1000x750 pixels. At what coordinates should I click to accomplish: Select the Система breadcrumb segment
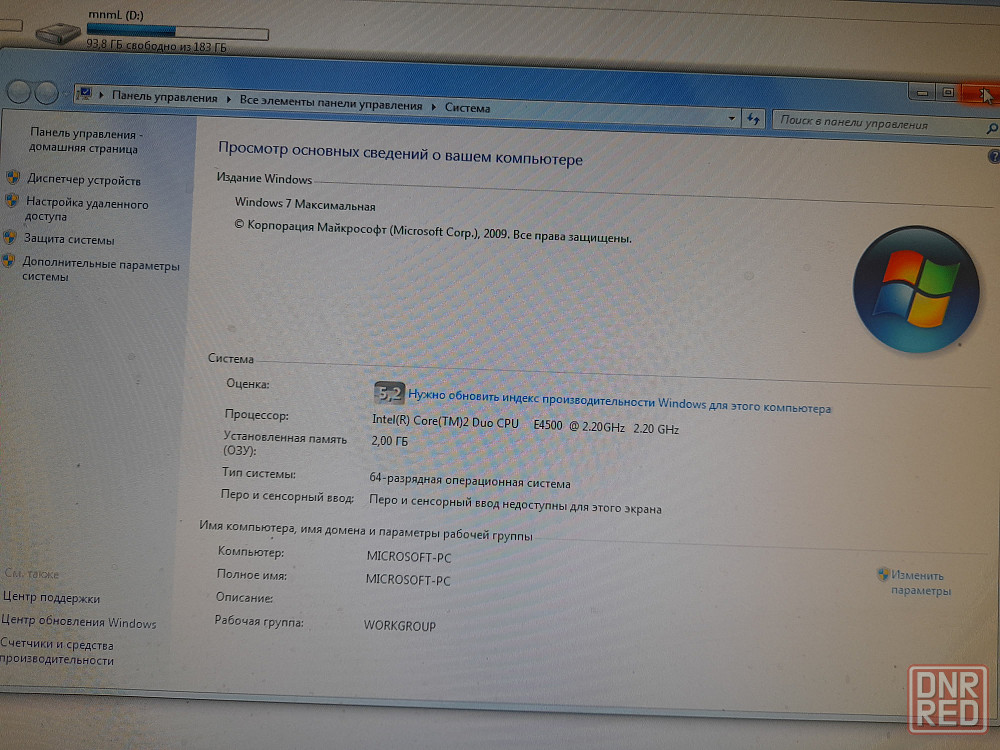pos(467,108)
